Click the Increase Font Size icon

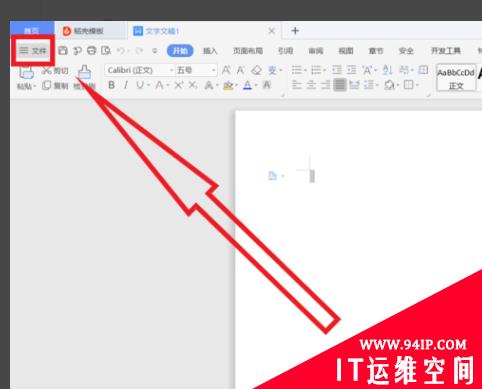[x=226, y=70]
